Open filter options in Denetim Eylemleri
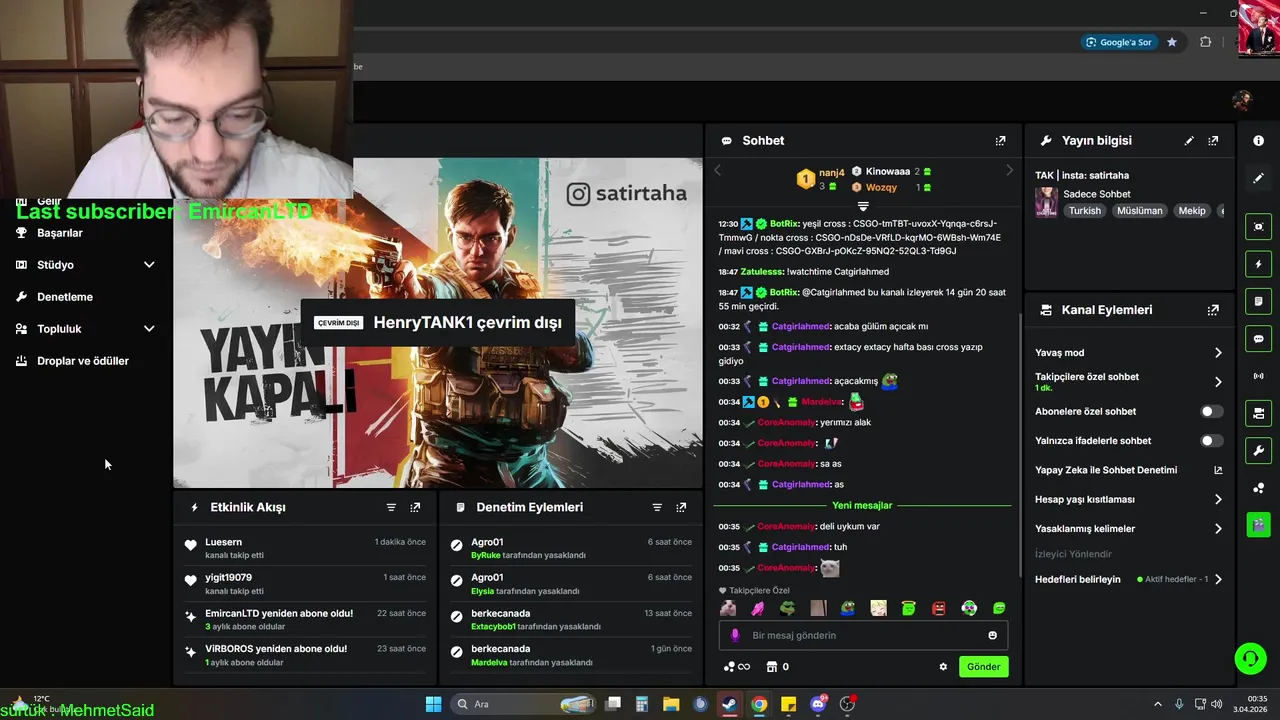This screenshot has height=720, width=1280. (657, 507)
